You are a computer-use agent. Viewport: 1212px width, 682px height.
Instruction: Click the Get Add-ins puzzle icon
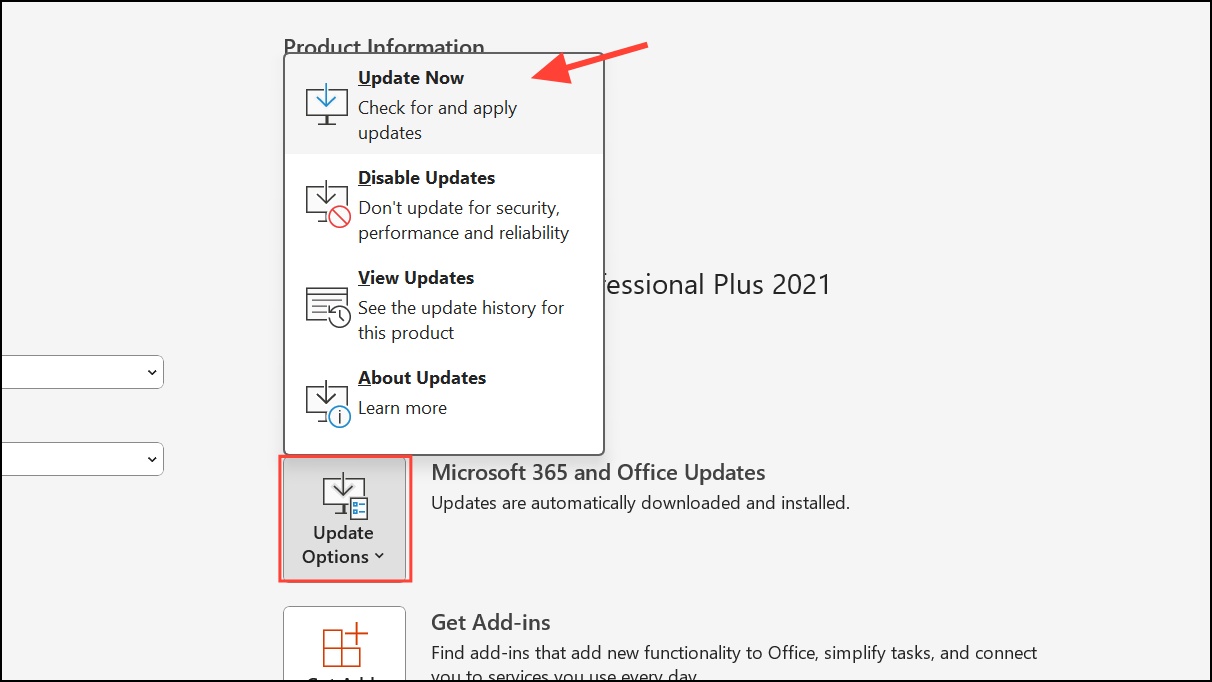tap(343, 650)
